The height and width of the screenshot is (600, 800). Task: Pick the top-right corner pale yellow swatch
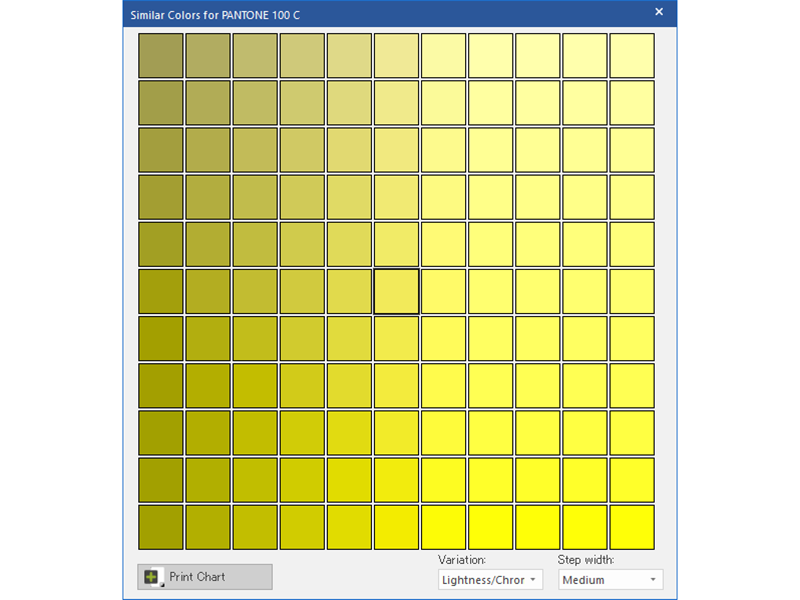coord(632,56)
